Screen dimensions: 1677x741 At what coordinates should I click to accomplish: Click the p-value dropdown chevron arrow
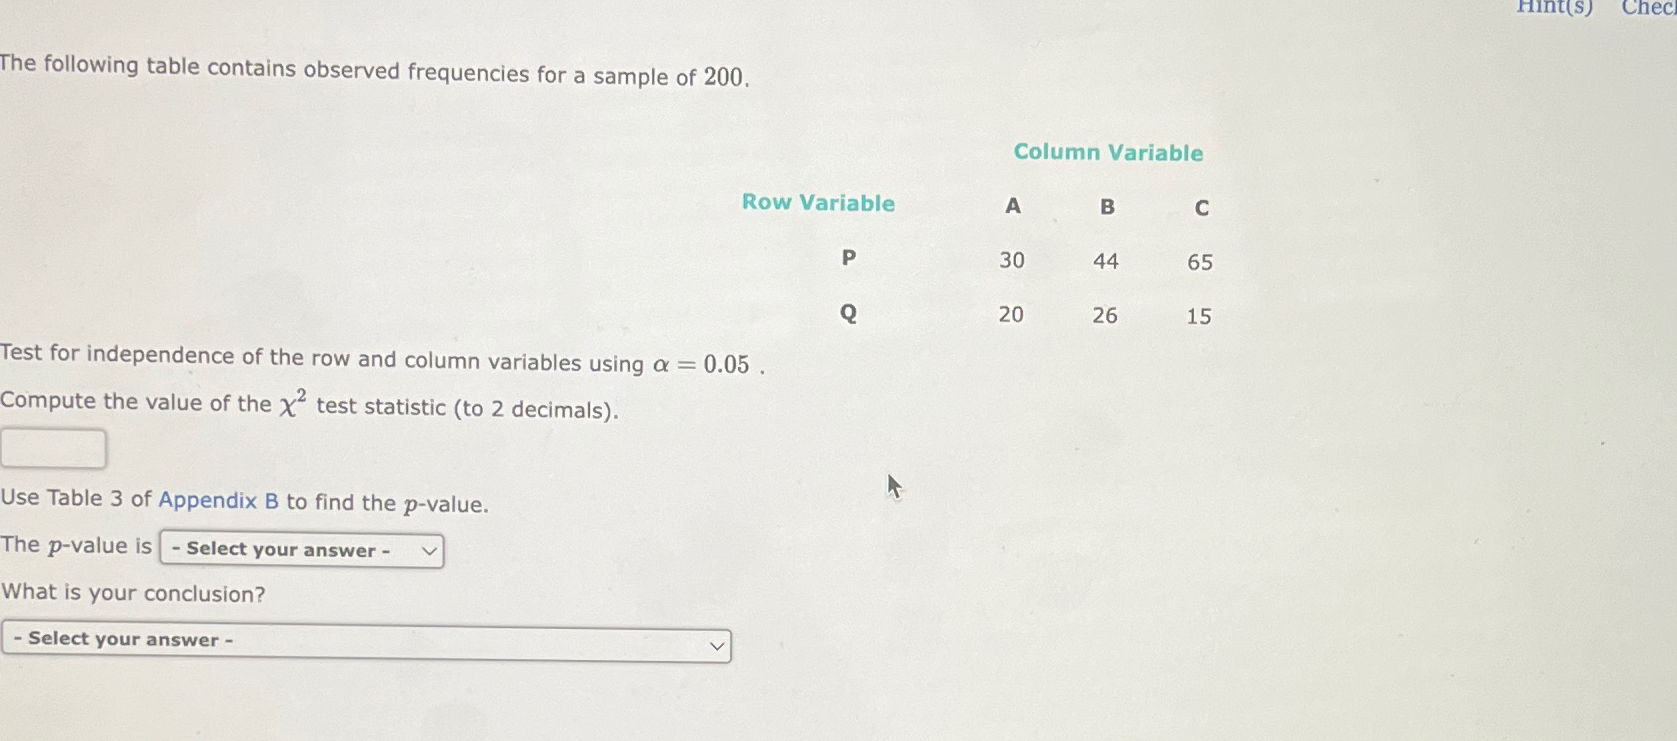[428, 550]
